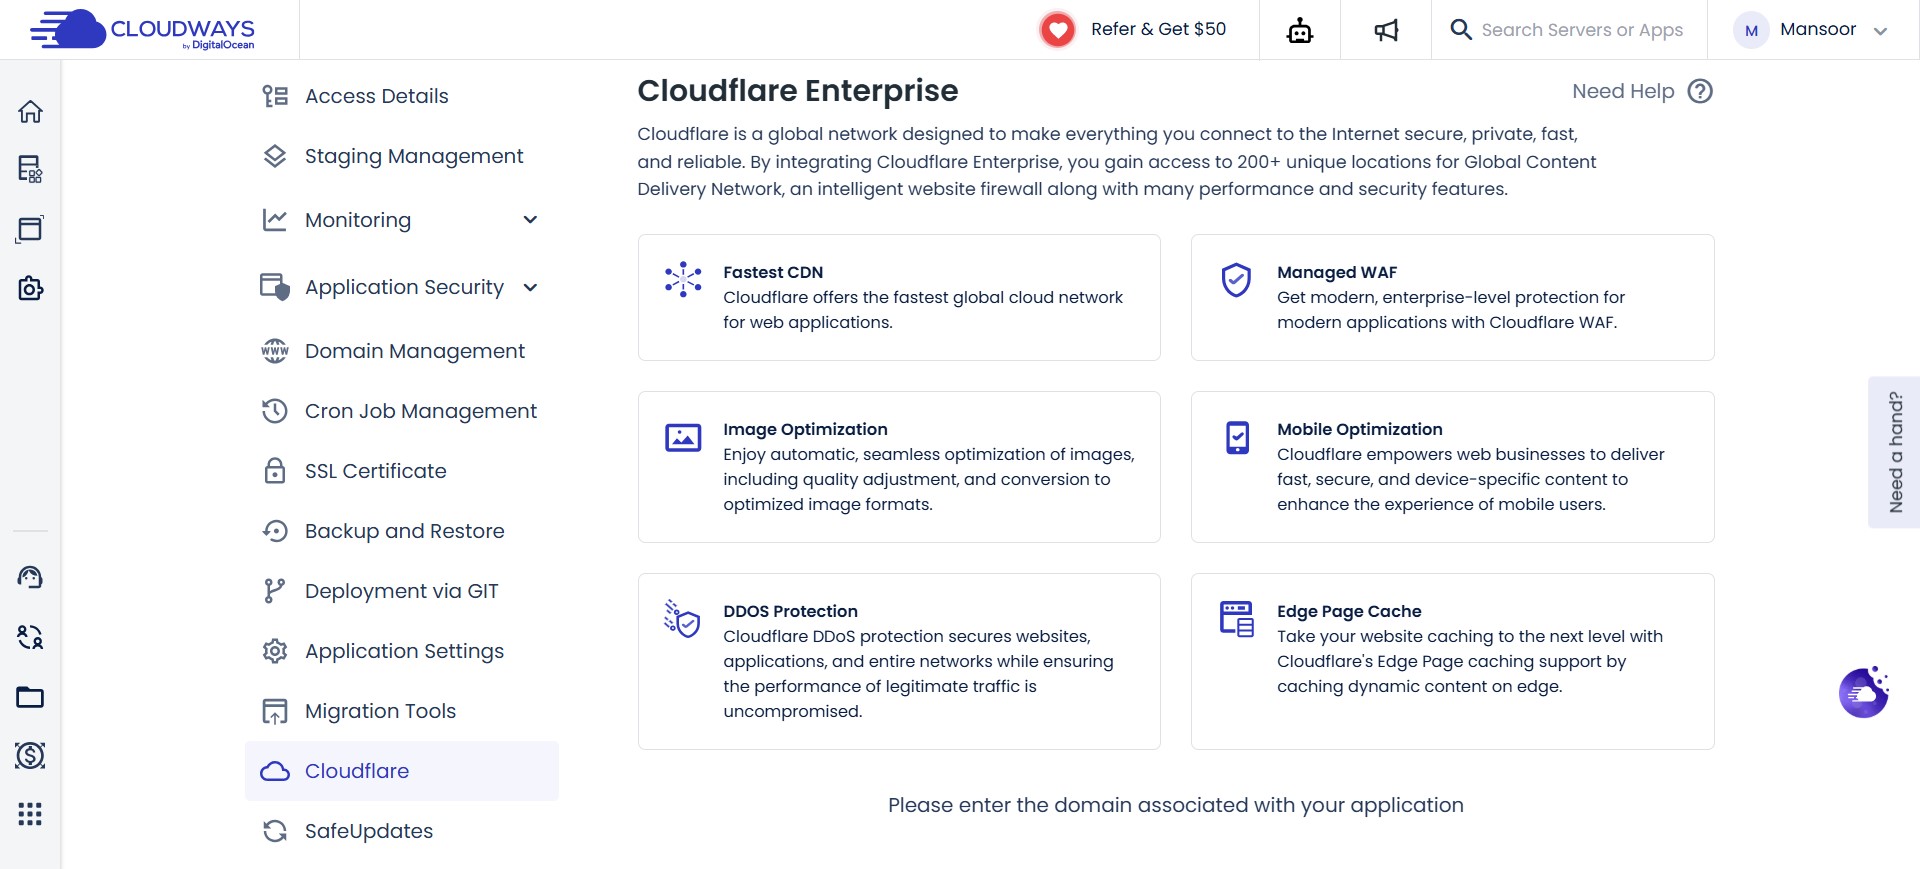Viewport: 1920px width, 869px height.
Task: Click the 'Please enter the domain' prompt text
Action: point(1176,805)
